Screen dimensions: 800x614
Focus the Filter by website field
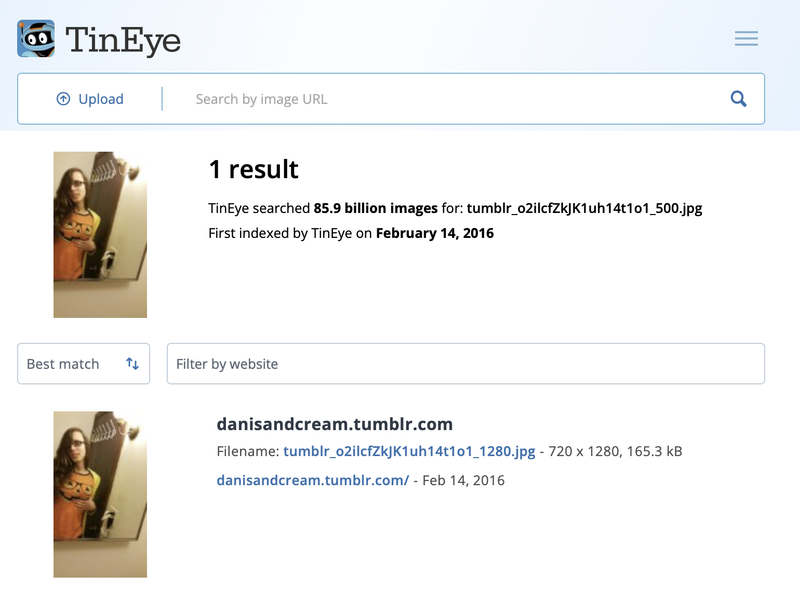(x=466, y=364)
